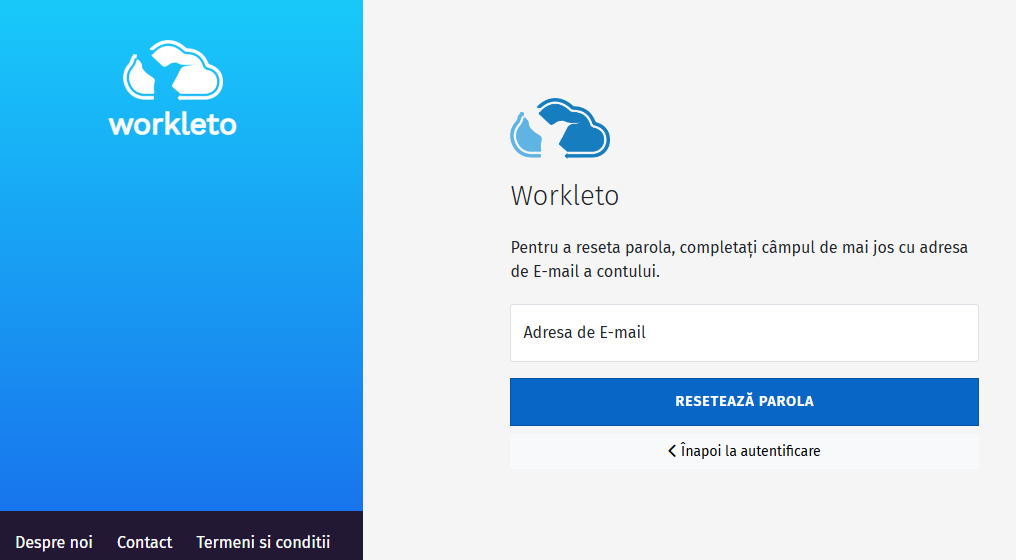Focus the Adresa de E-mail input field

744,333
